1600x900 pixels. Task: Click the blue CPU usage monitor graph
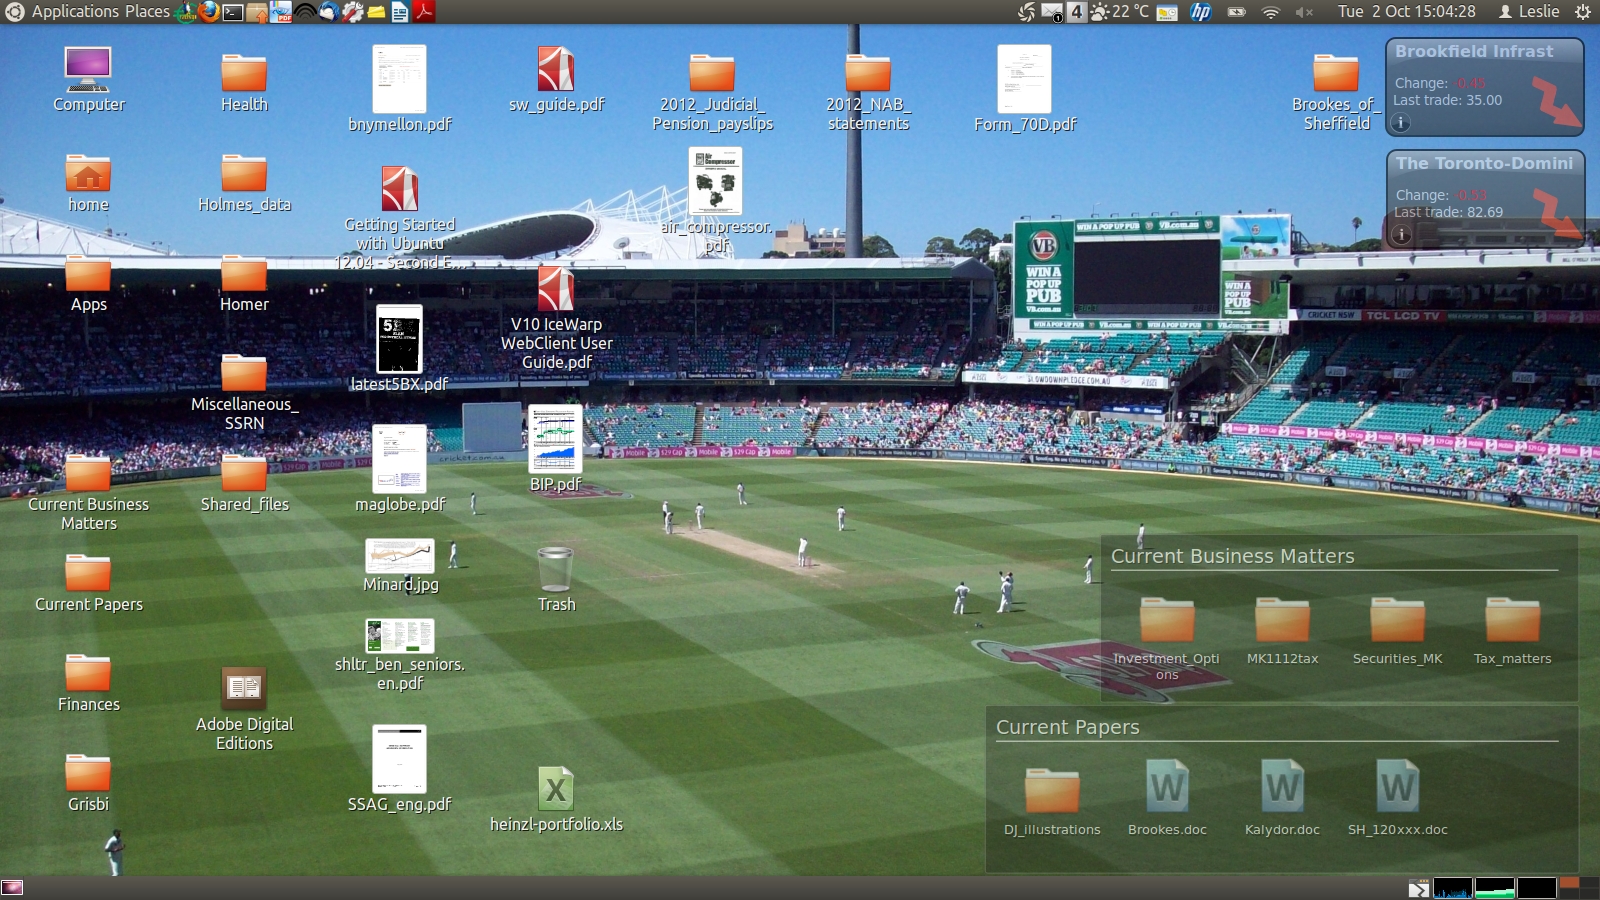(x=1452, y=888)
